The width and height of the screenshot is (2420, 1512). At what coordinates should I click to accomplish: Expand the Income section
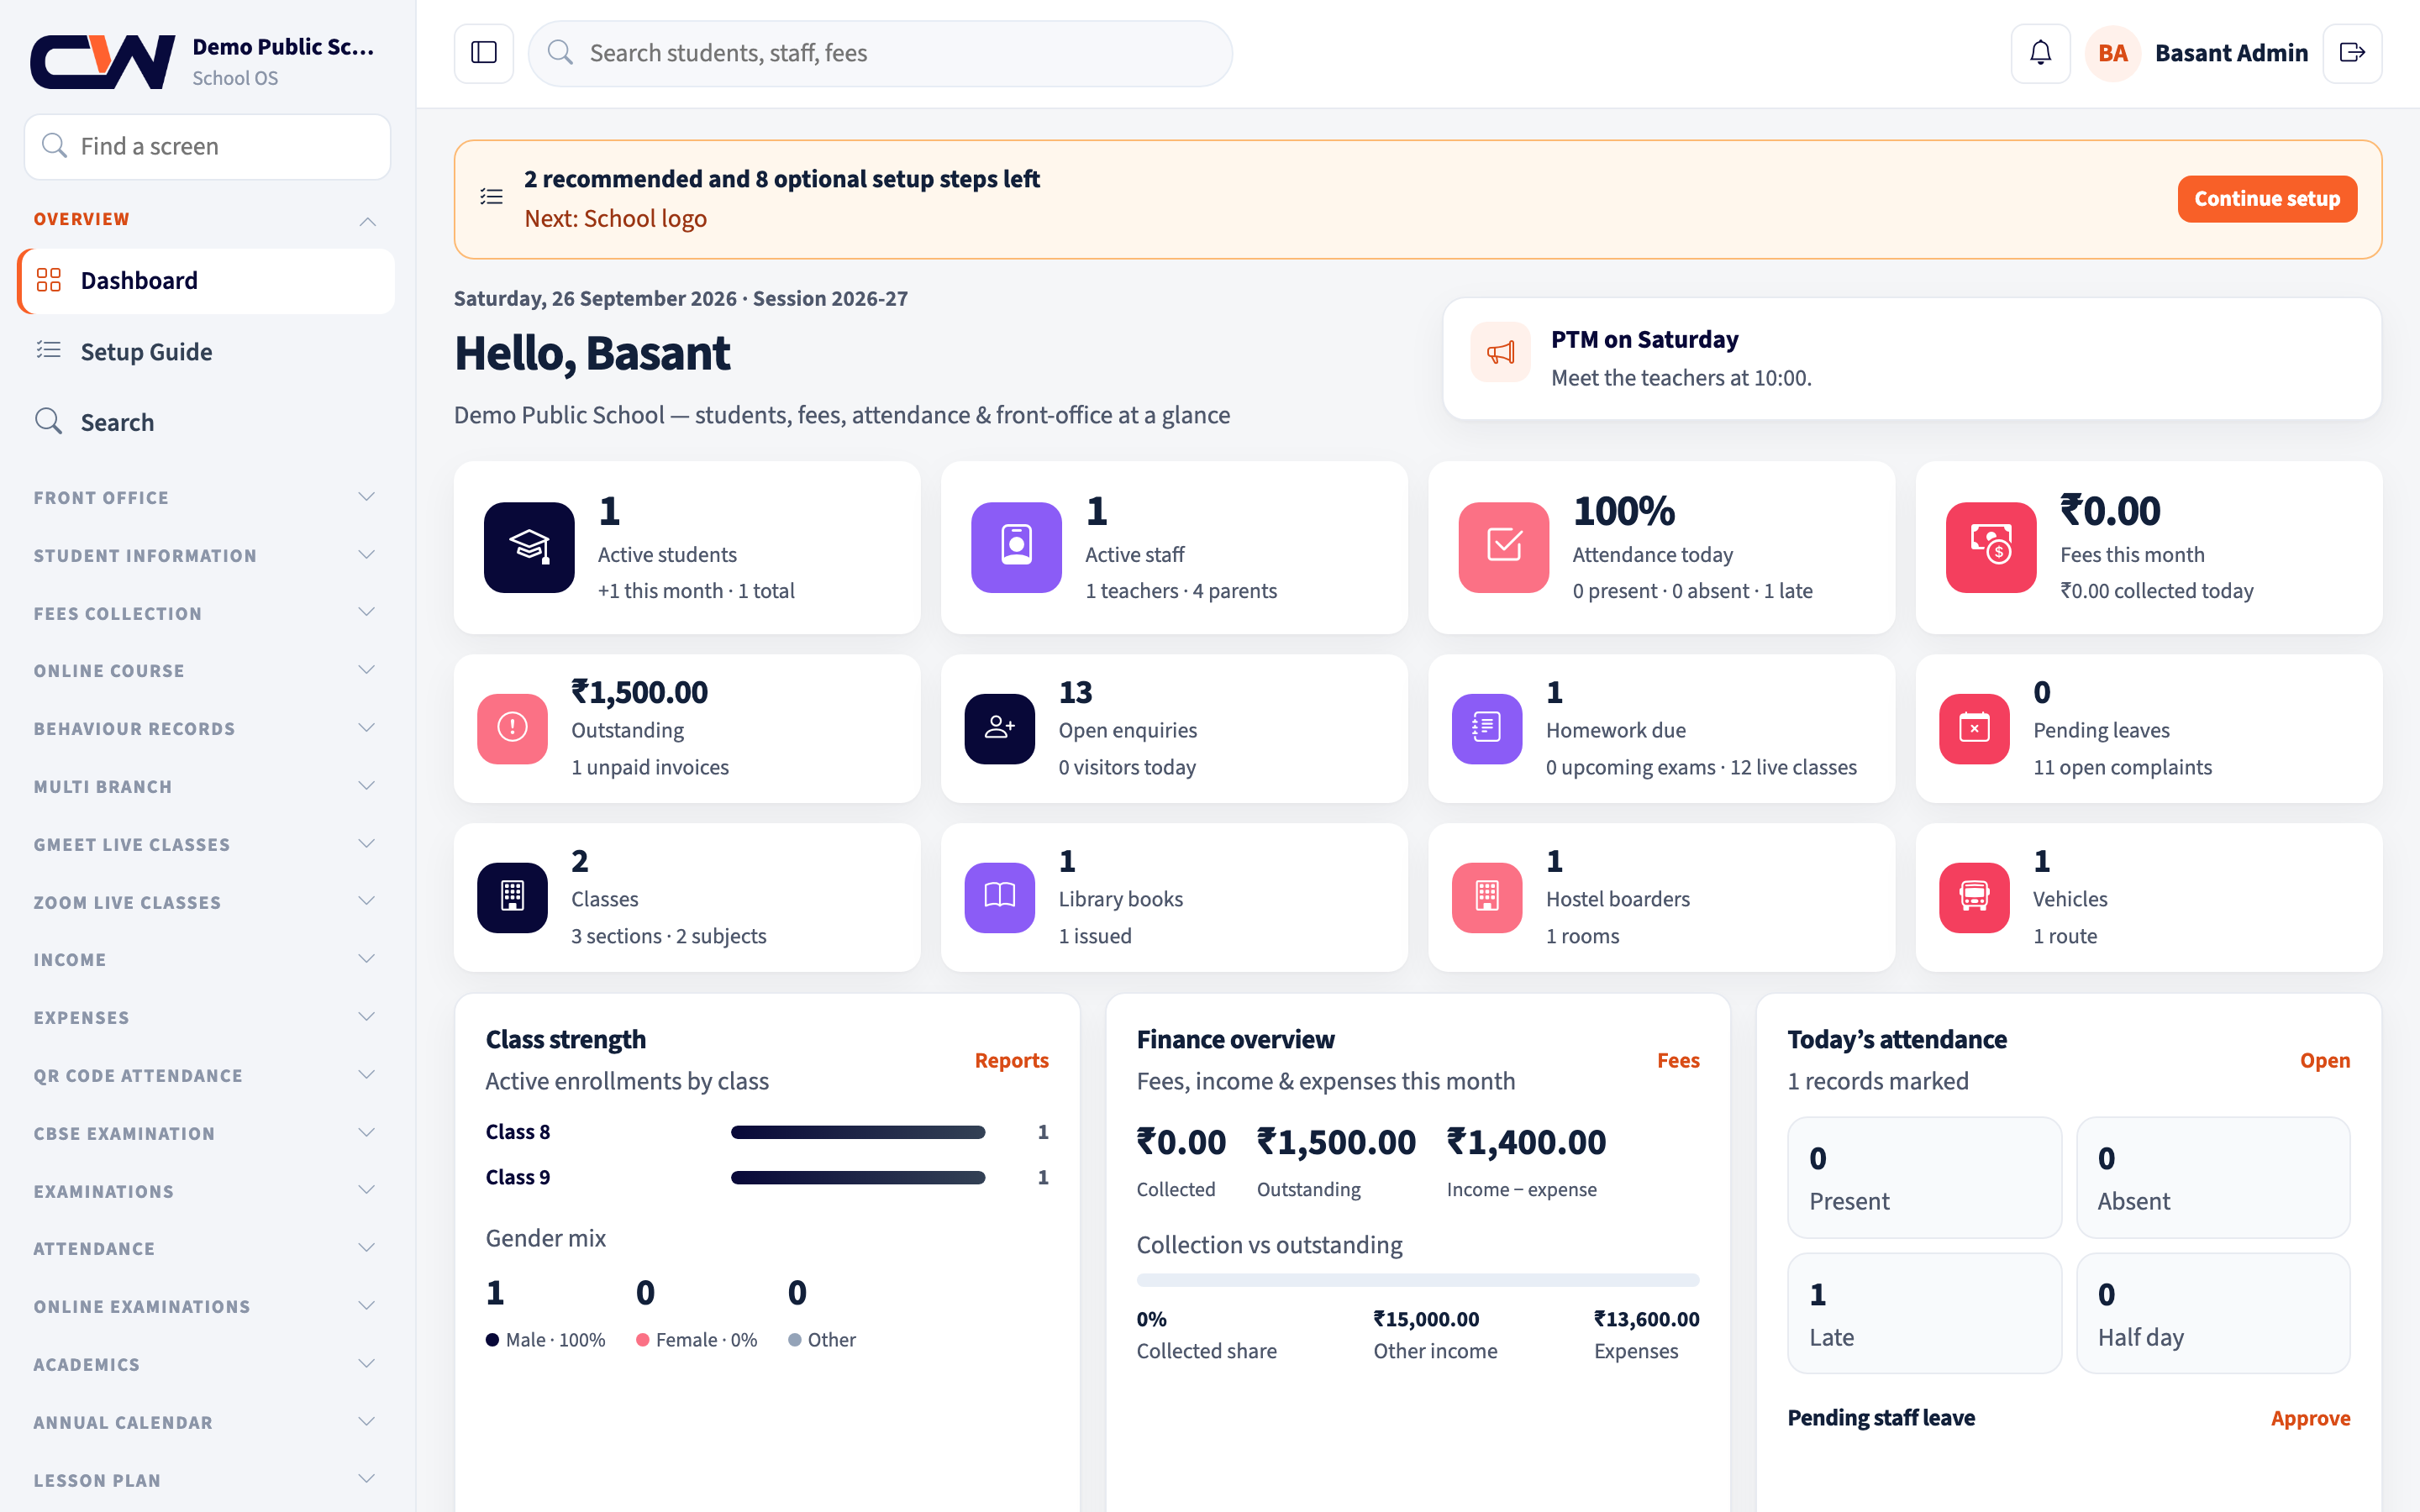click(x=207, y=959)
